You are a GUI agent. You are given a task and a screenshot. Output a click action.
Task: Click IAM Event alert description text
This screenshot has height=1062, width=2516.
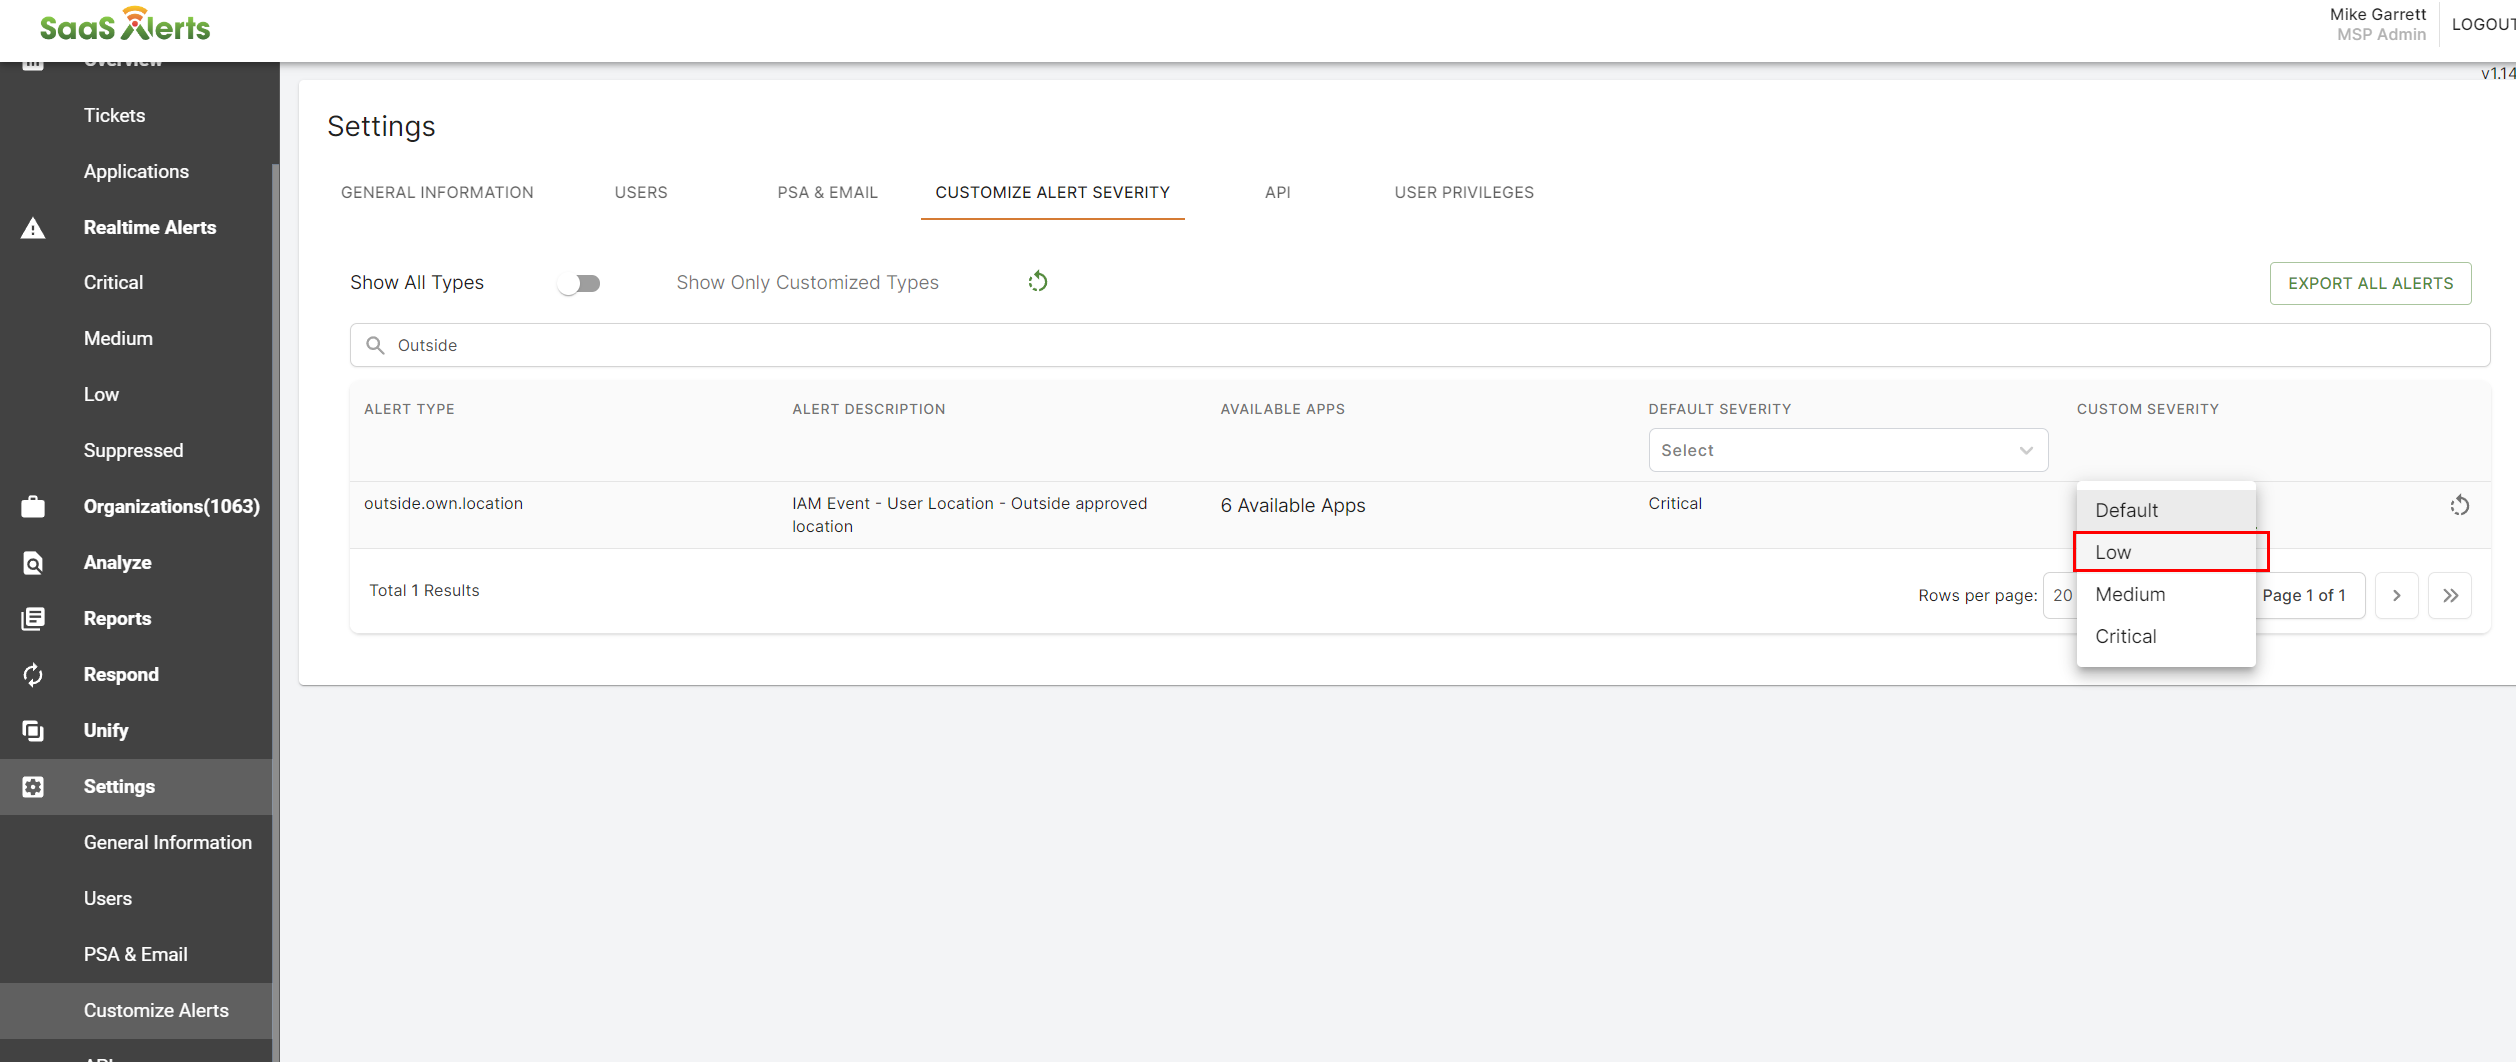pyautogui.click(x=969, y=515)
